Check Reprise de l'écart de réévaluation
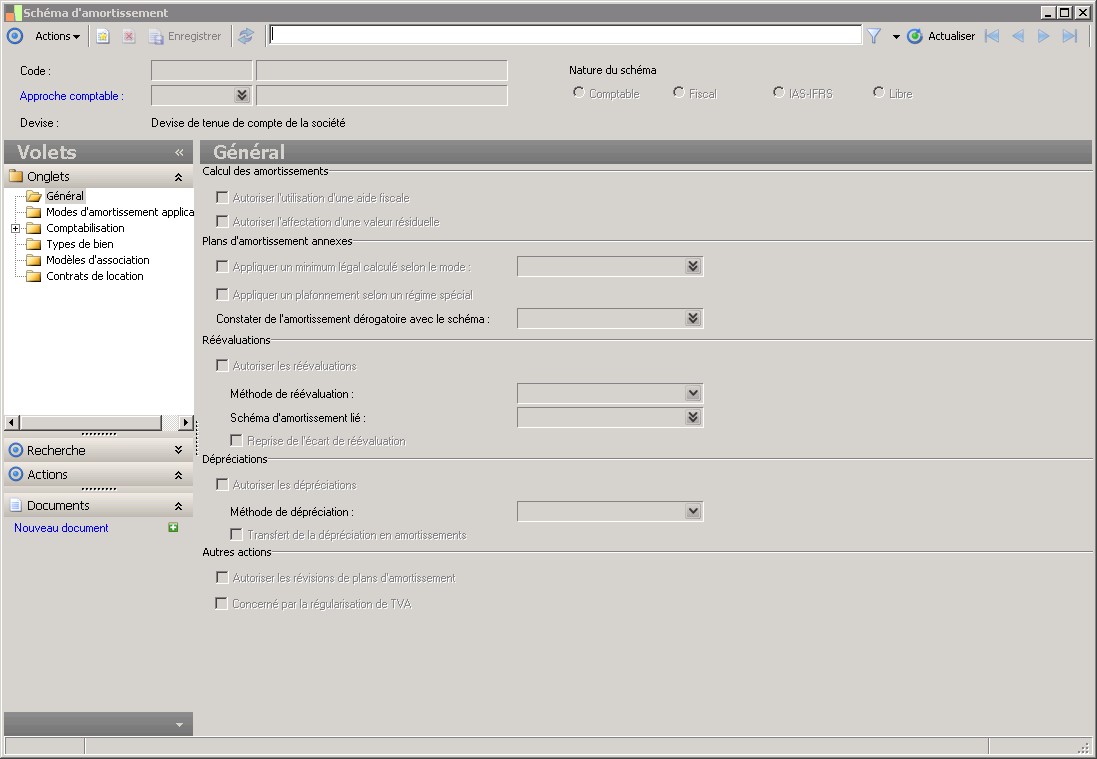1097x759 pixels. pos(236,440)
